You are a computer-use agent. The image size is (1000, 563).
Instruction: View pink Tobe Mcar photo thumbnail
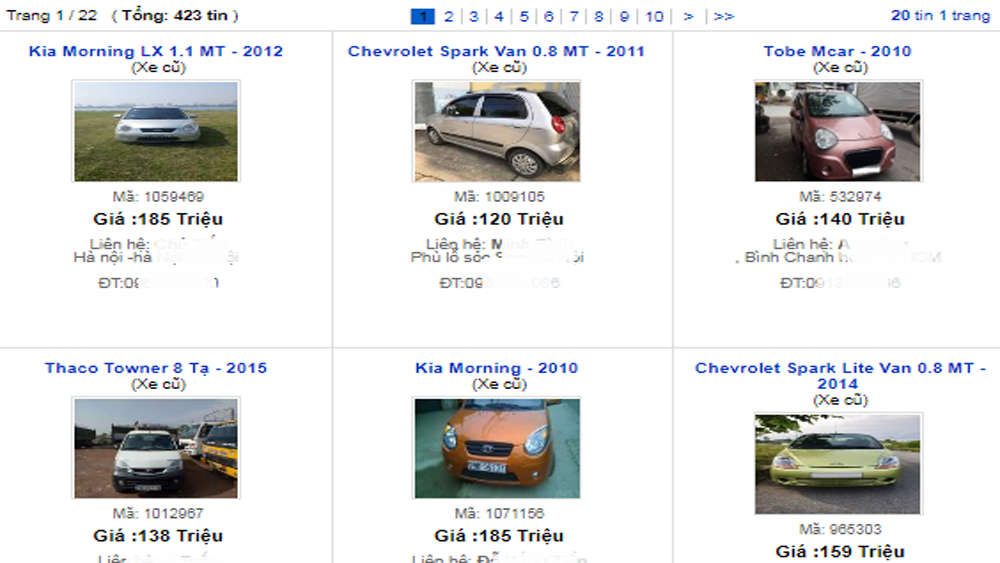(838, 131)
